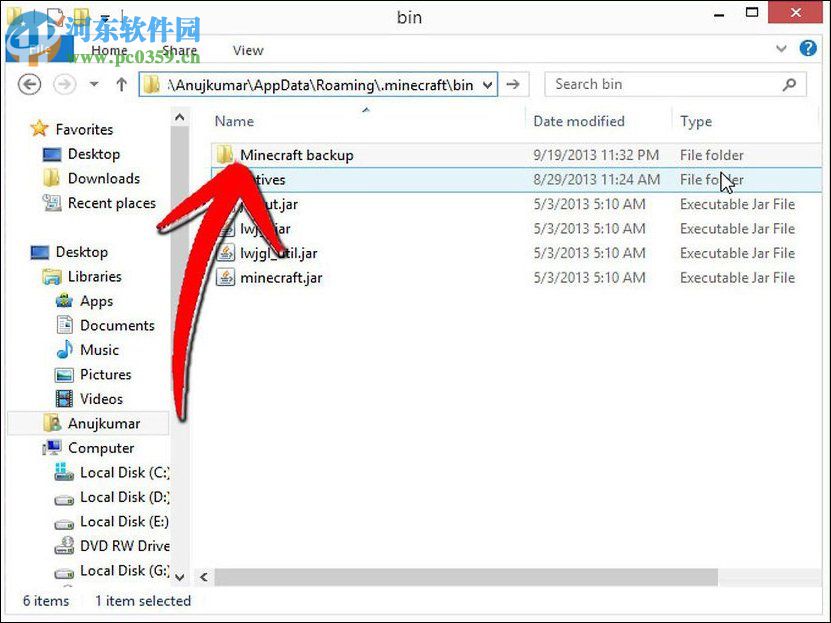This screenshot has height=623, width=831.
Task: Open the Home ribbon tab
Action: [x=109, y=50]
